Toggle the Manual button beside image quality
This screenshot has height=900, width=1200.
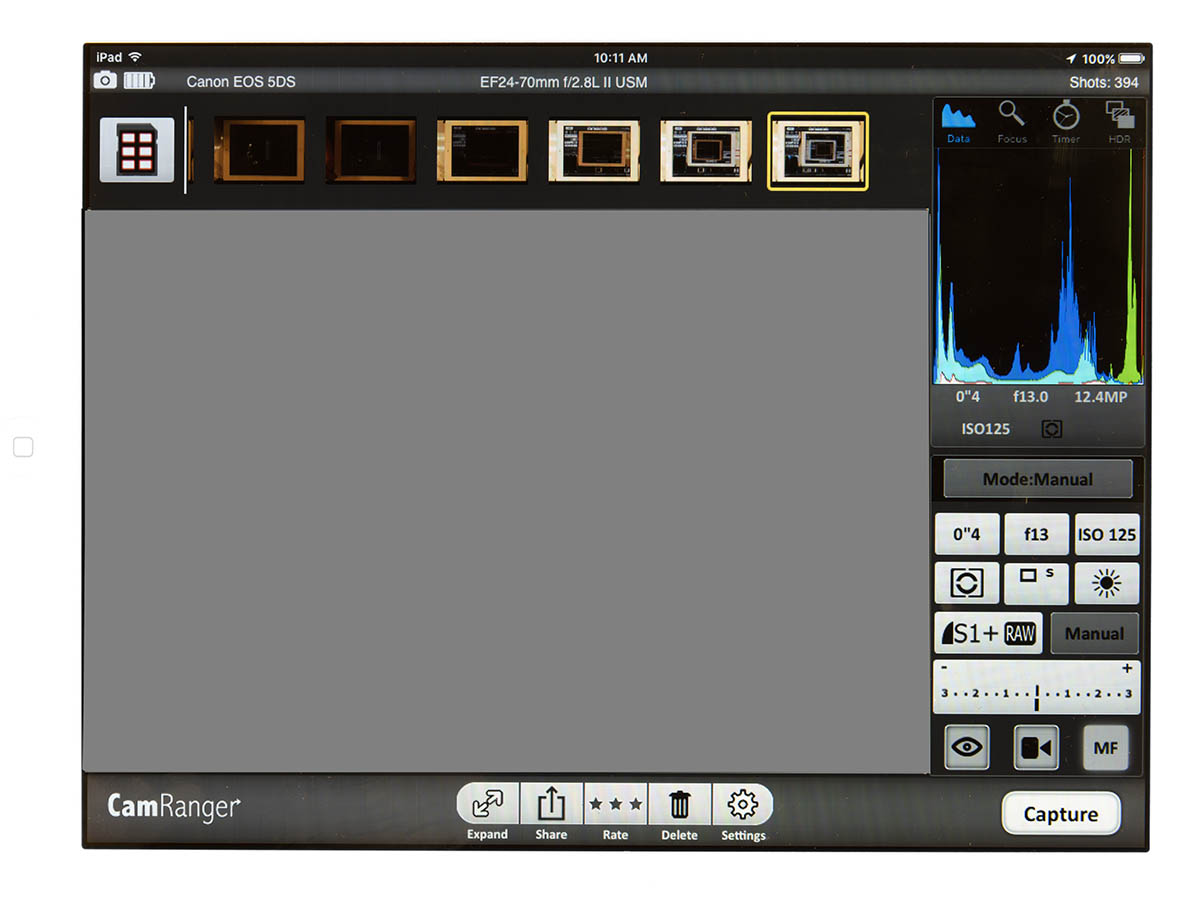pos(1094,633)
